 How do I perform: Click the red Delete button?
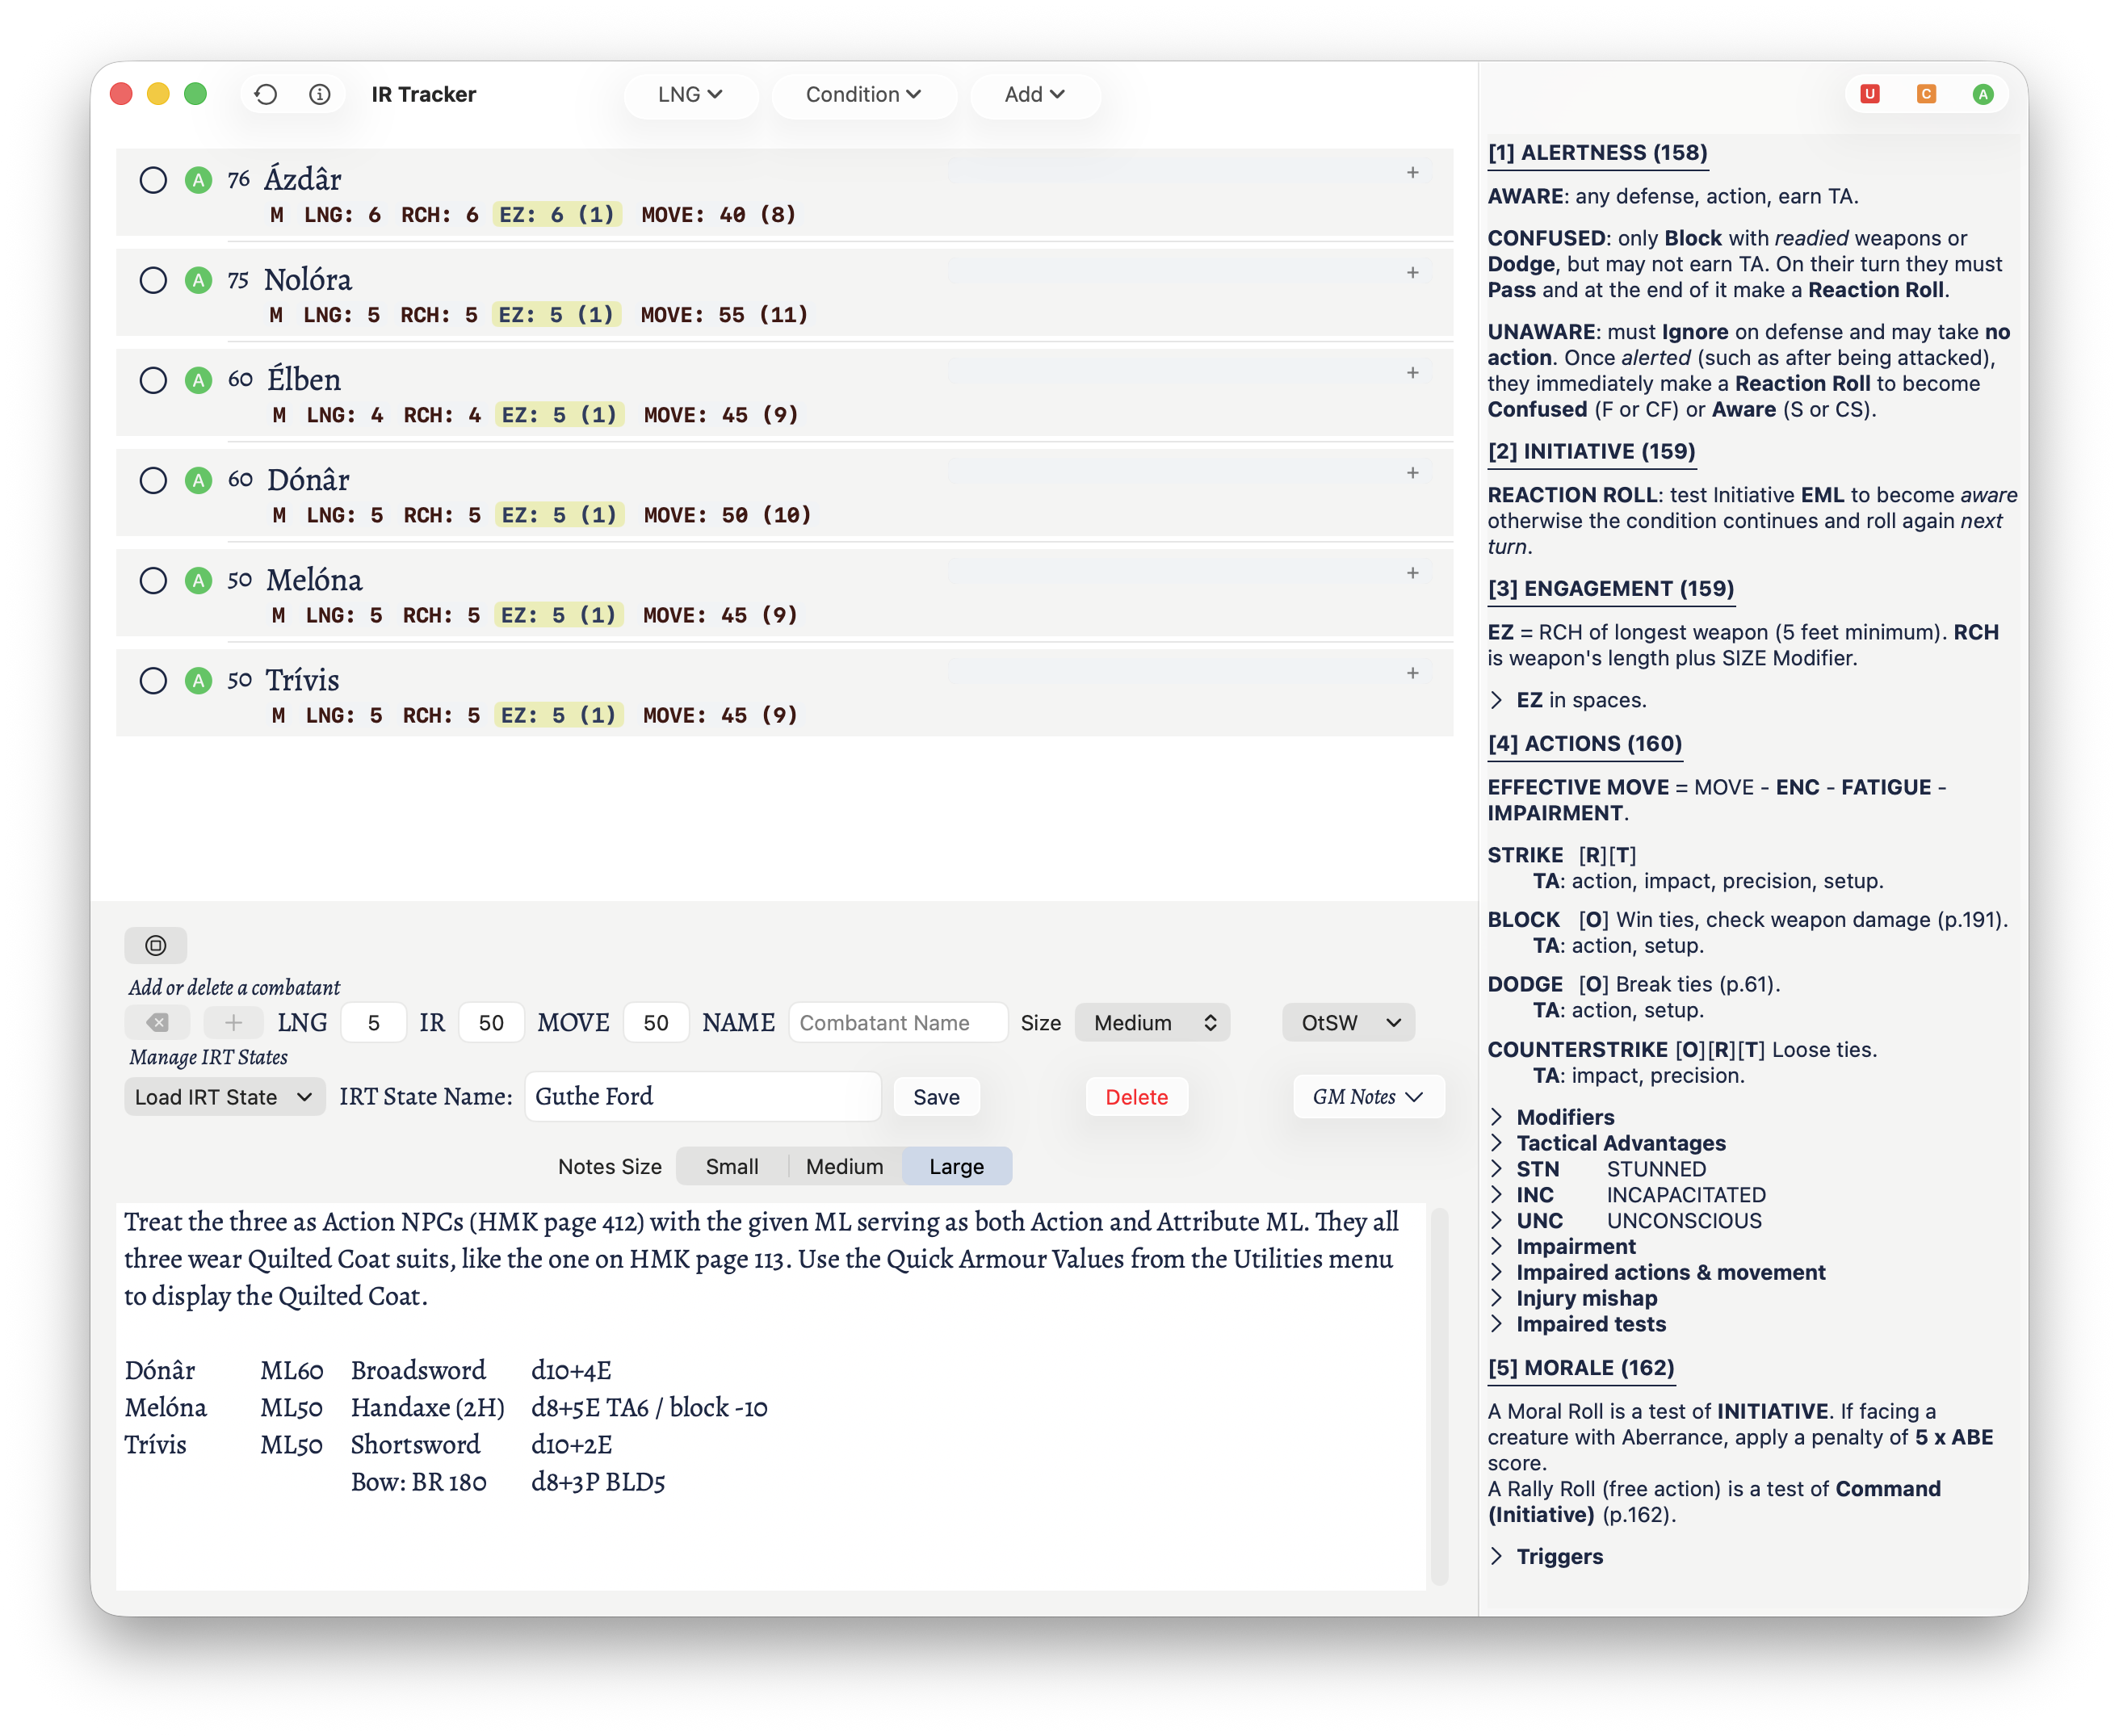[x=1136, y=1097]
